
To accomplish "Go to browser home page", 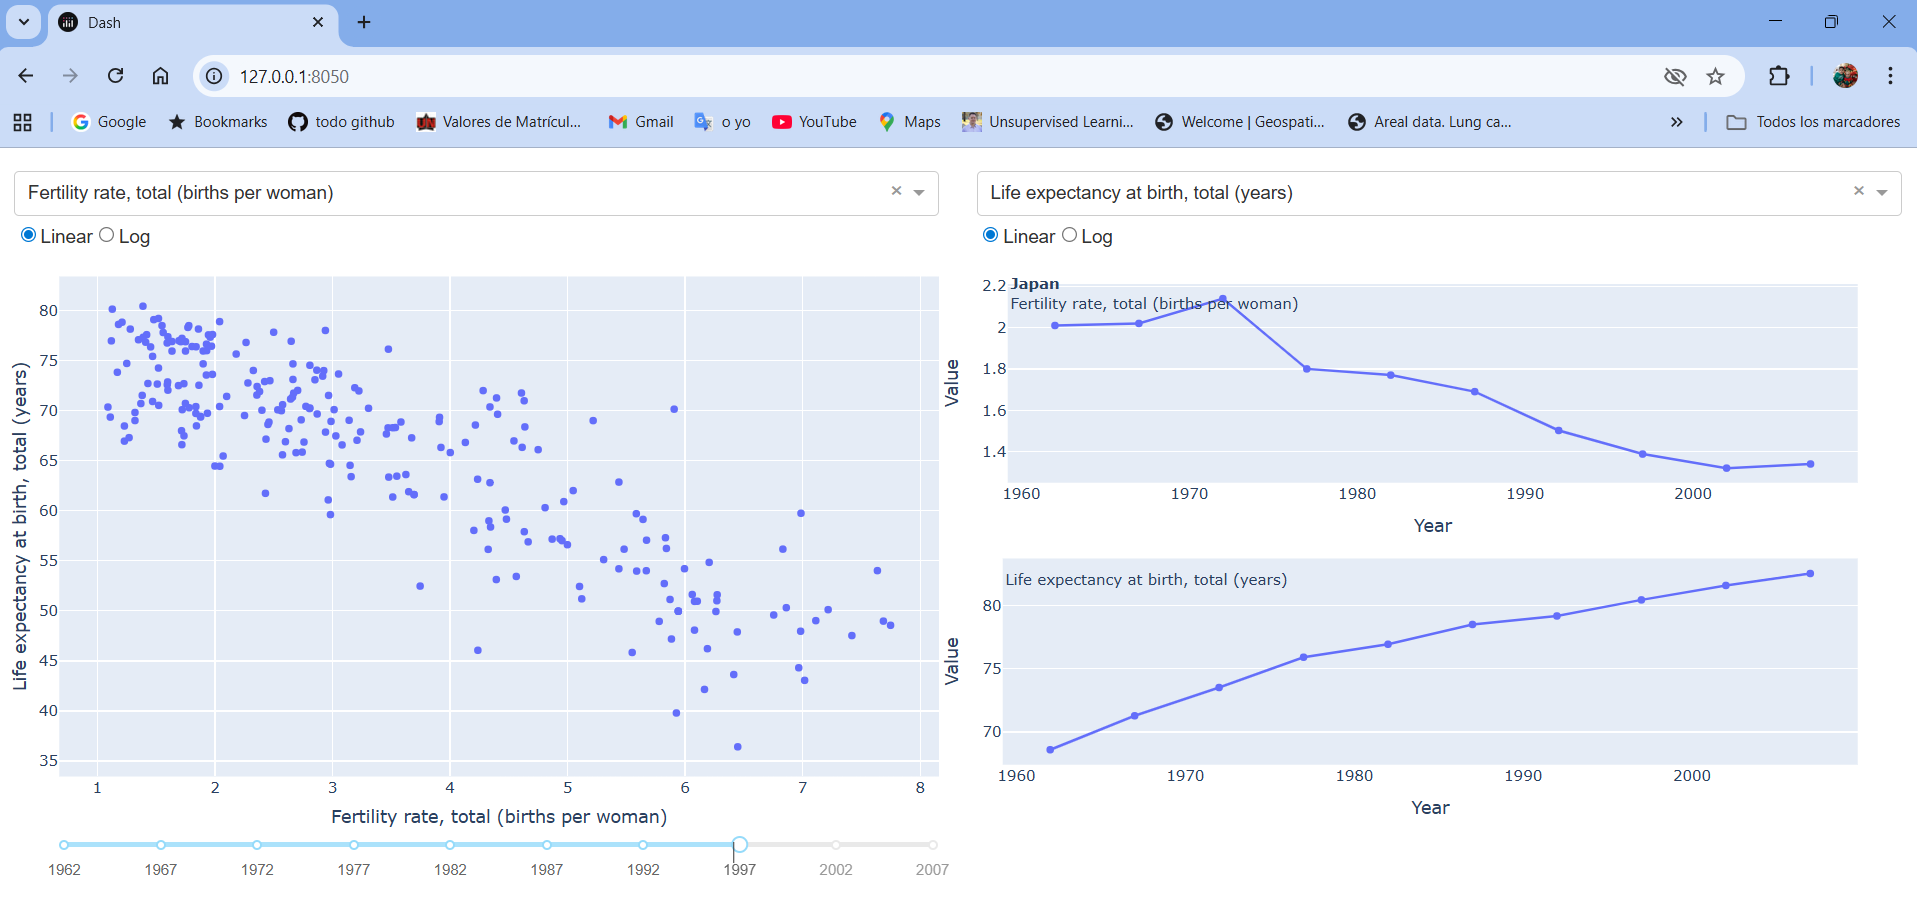I will [x=160, y=76].
